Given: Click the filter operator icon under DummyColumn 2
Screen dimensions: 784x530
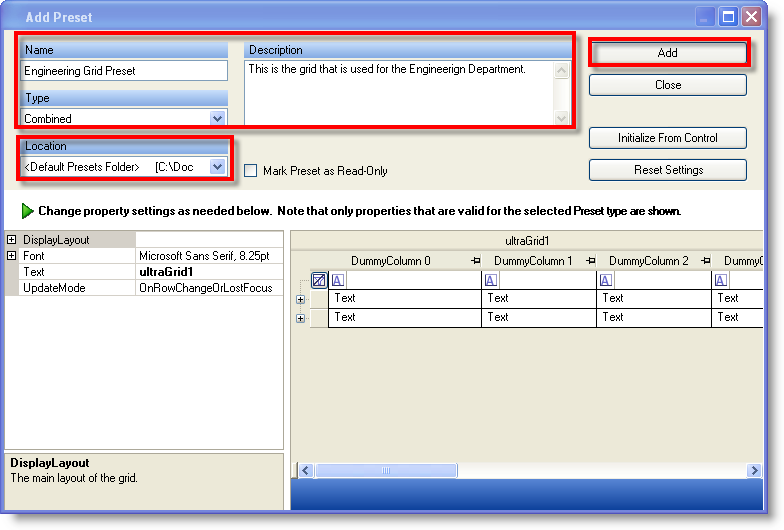Looking at the screenshot, I should (606, 280).
